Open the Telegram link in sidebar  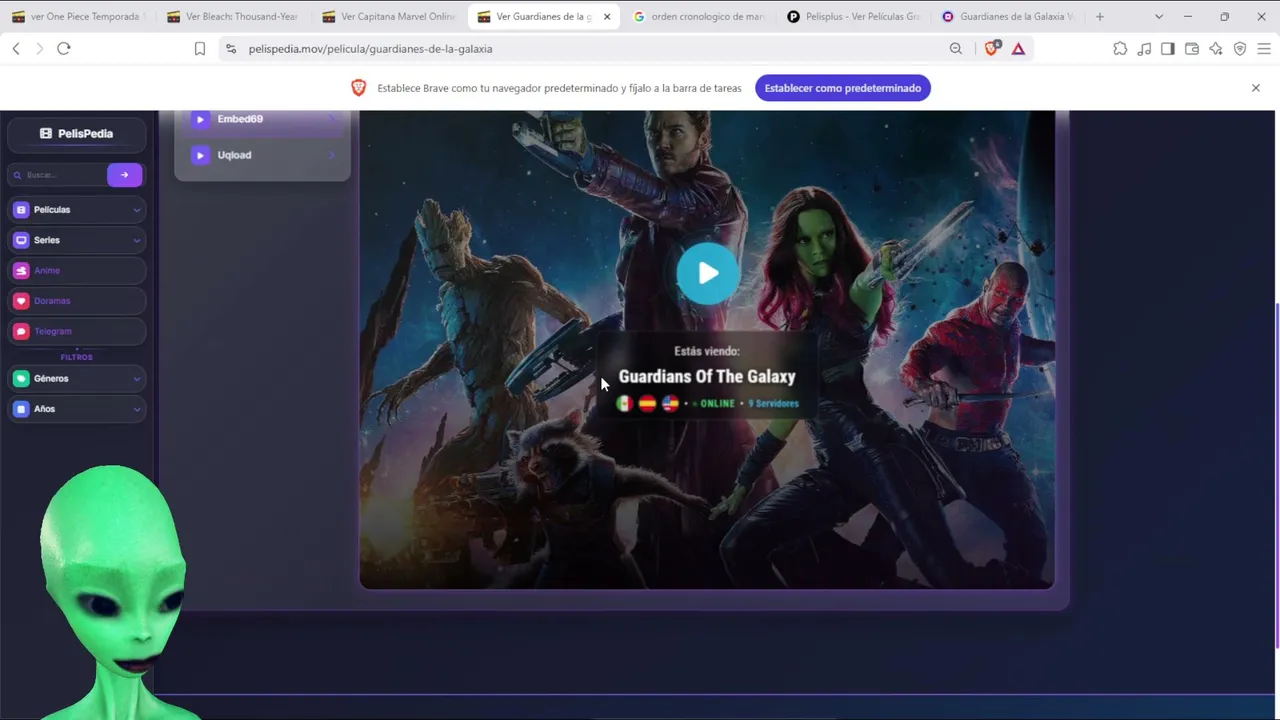(x=53, y=331)
